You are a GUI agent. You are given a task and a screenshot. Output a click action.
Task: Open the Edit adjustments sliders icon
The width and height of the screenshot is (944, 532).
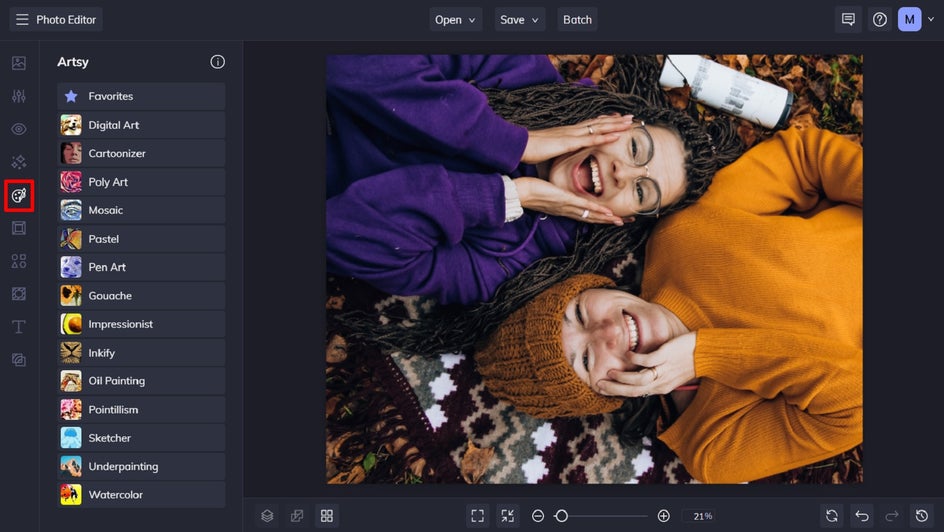click(19, 96)
